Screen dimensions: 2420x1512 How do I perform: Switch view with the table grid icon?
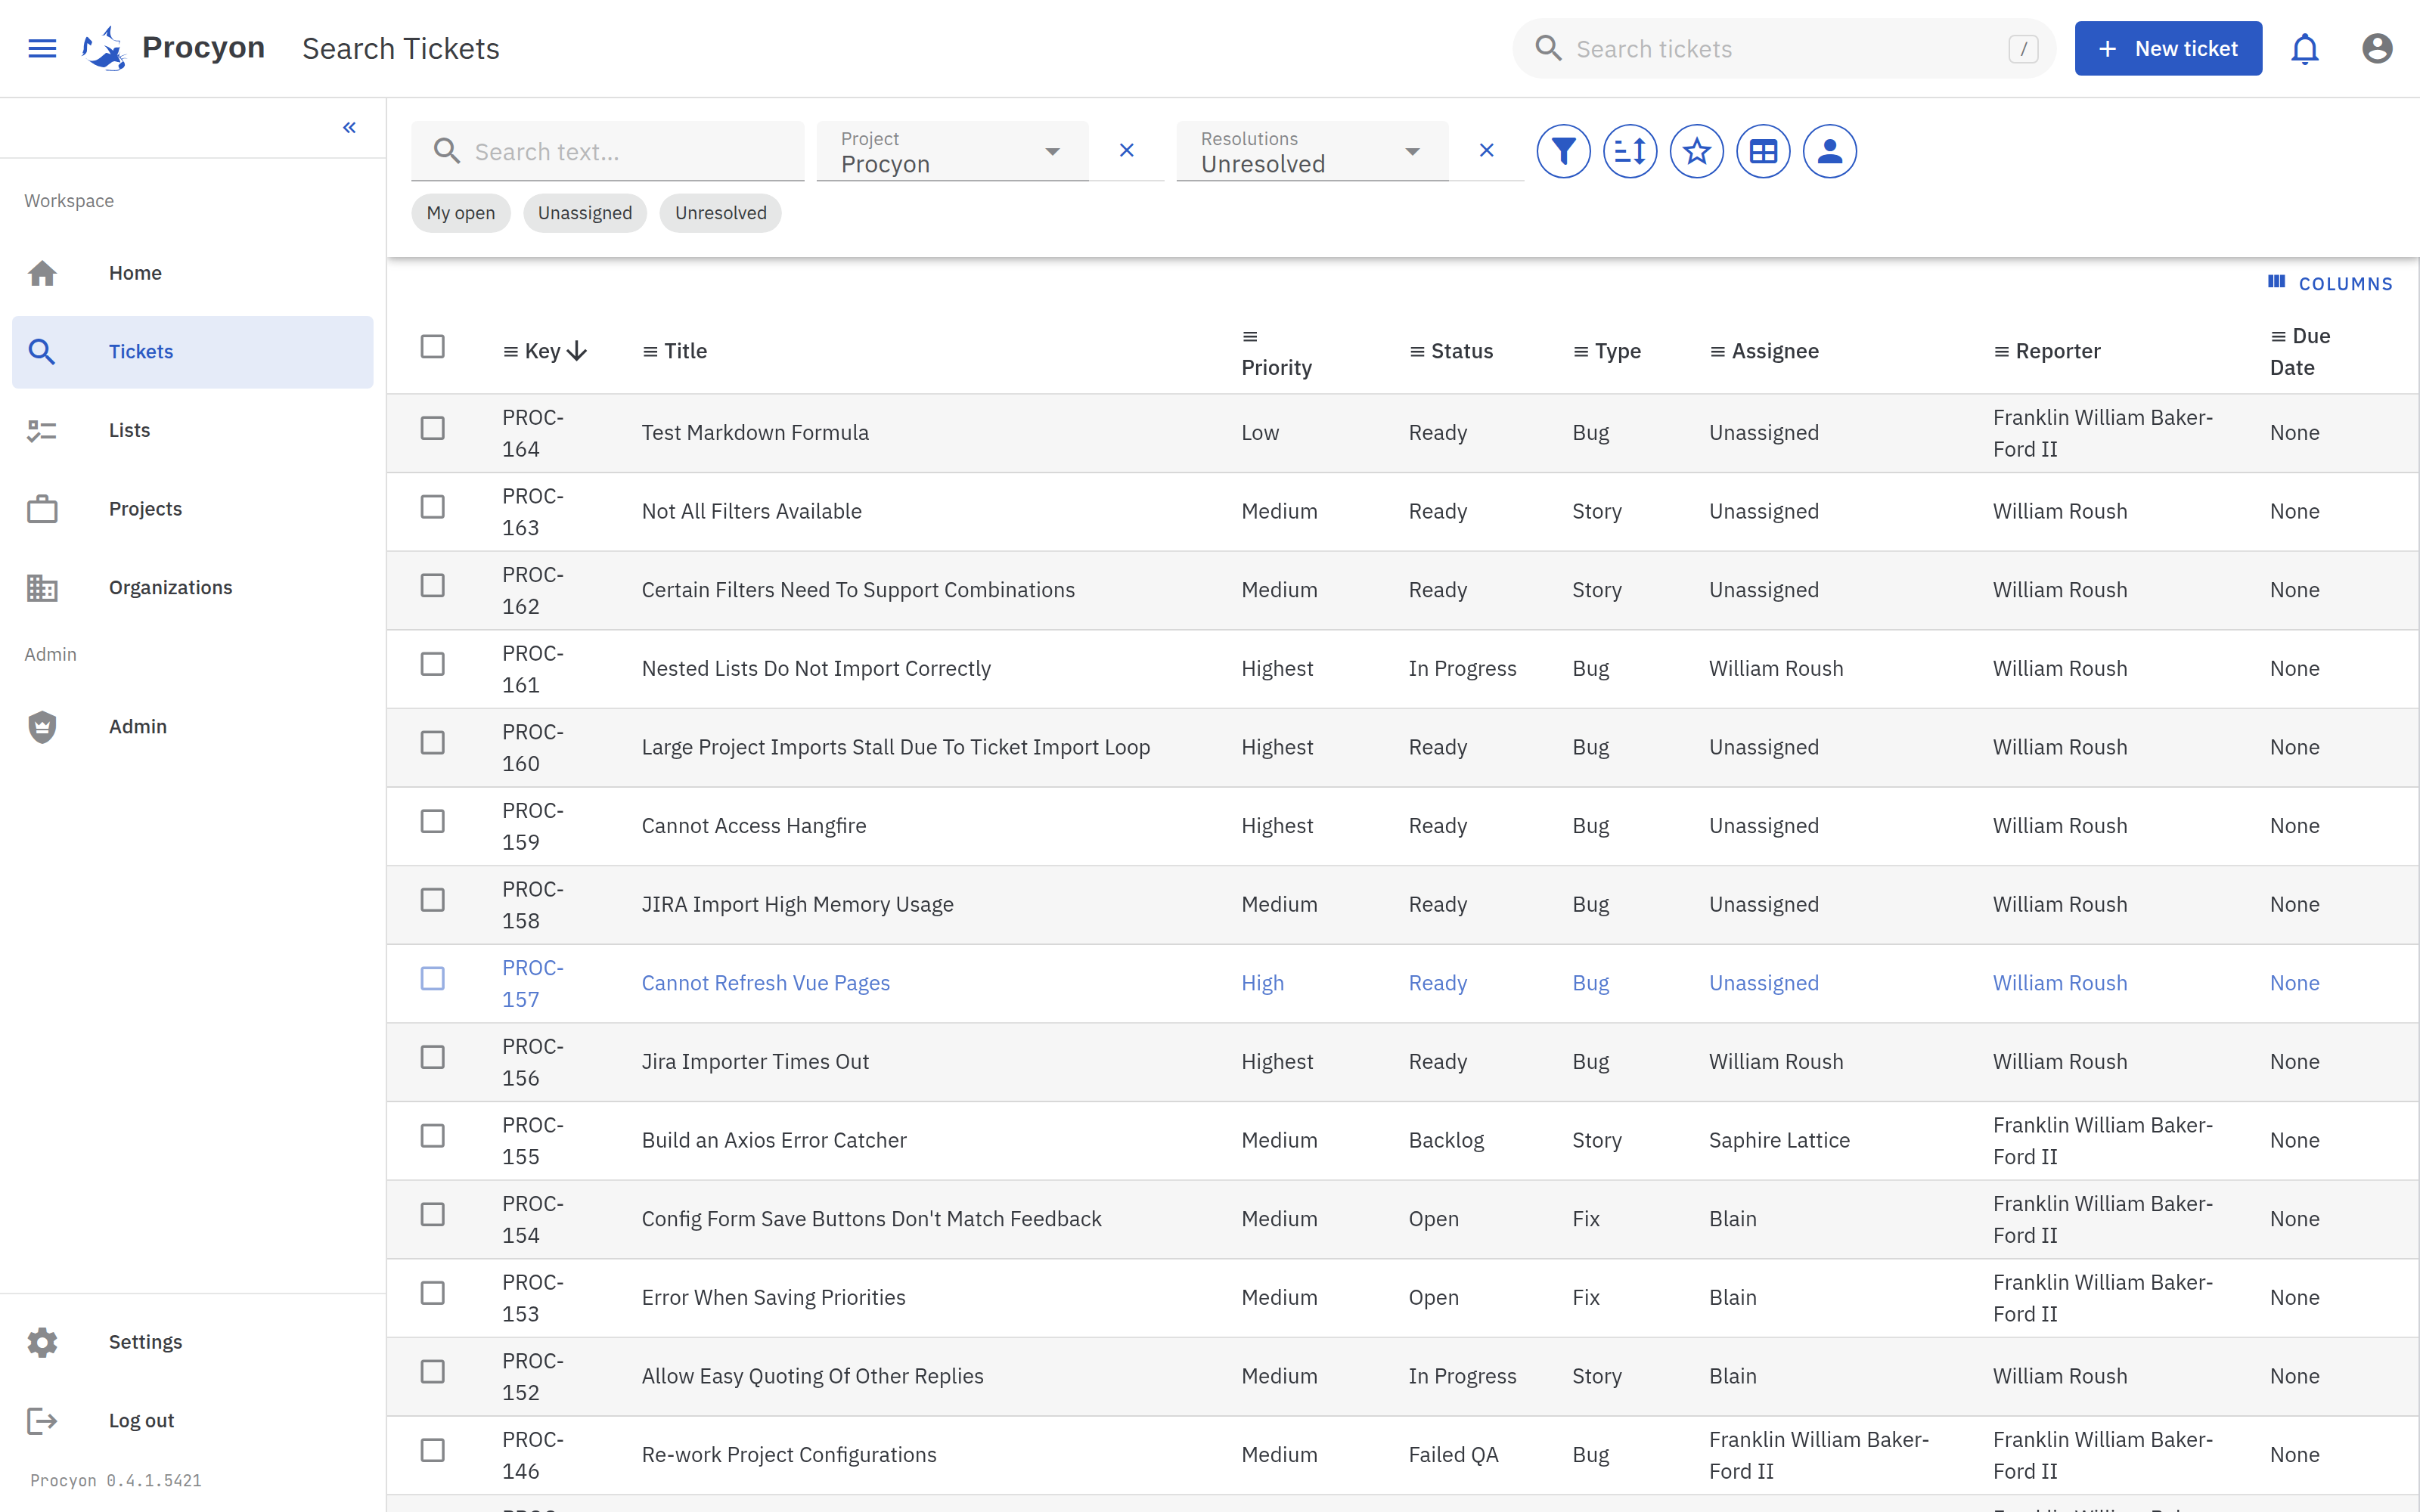click(x=1763, y=151)
